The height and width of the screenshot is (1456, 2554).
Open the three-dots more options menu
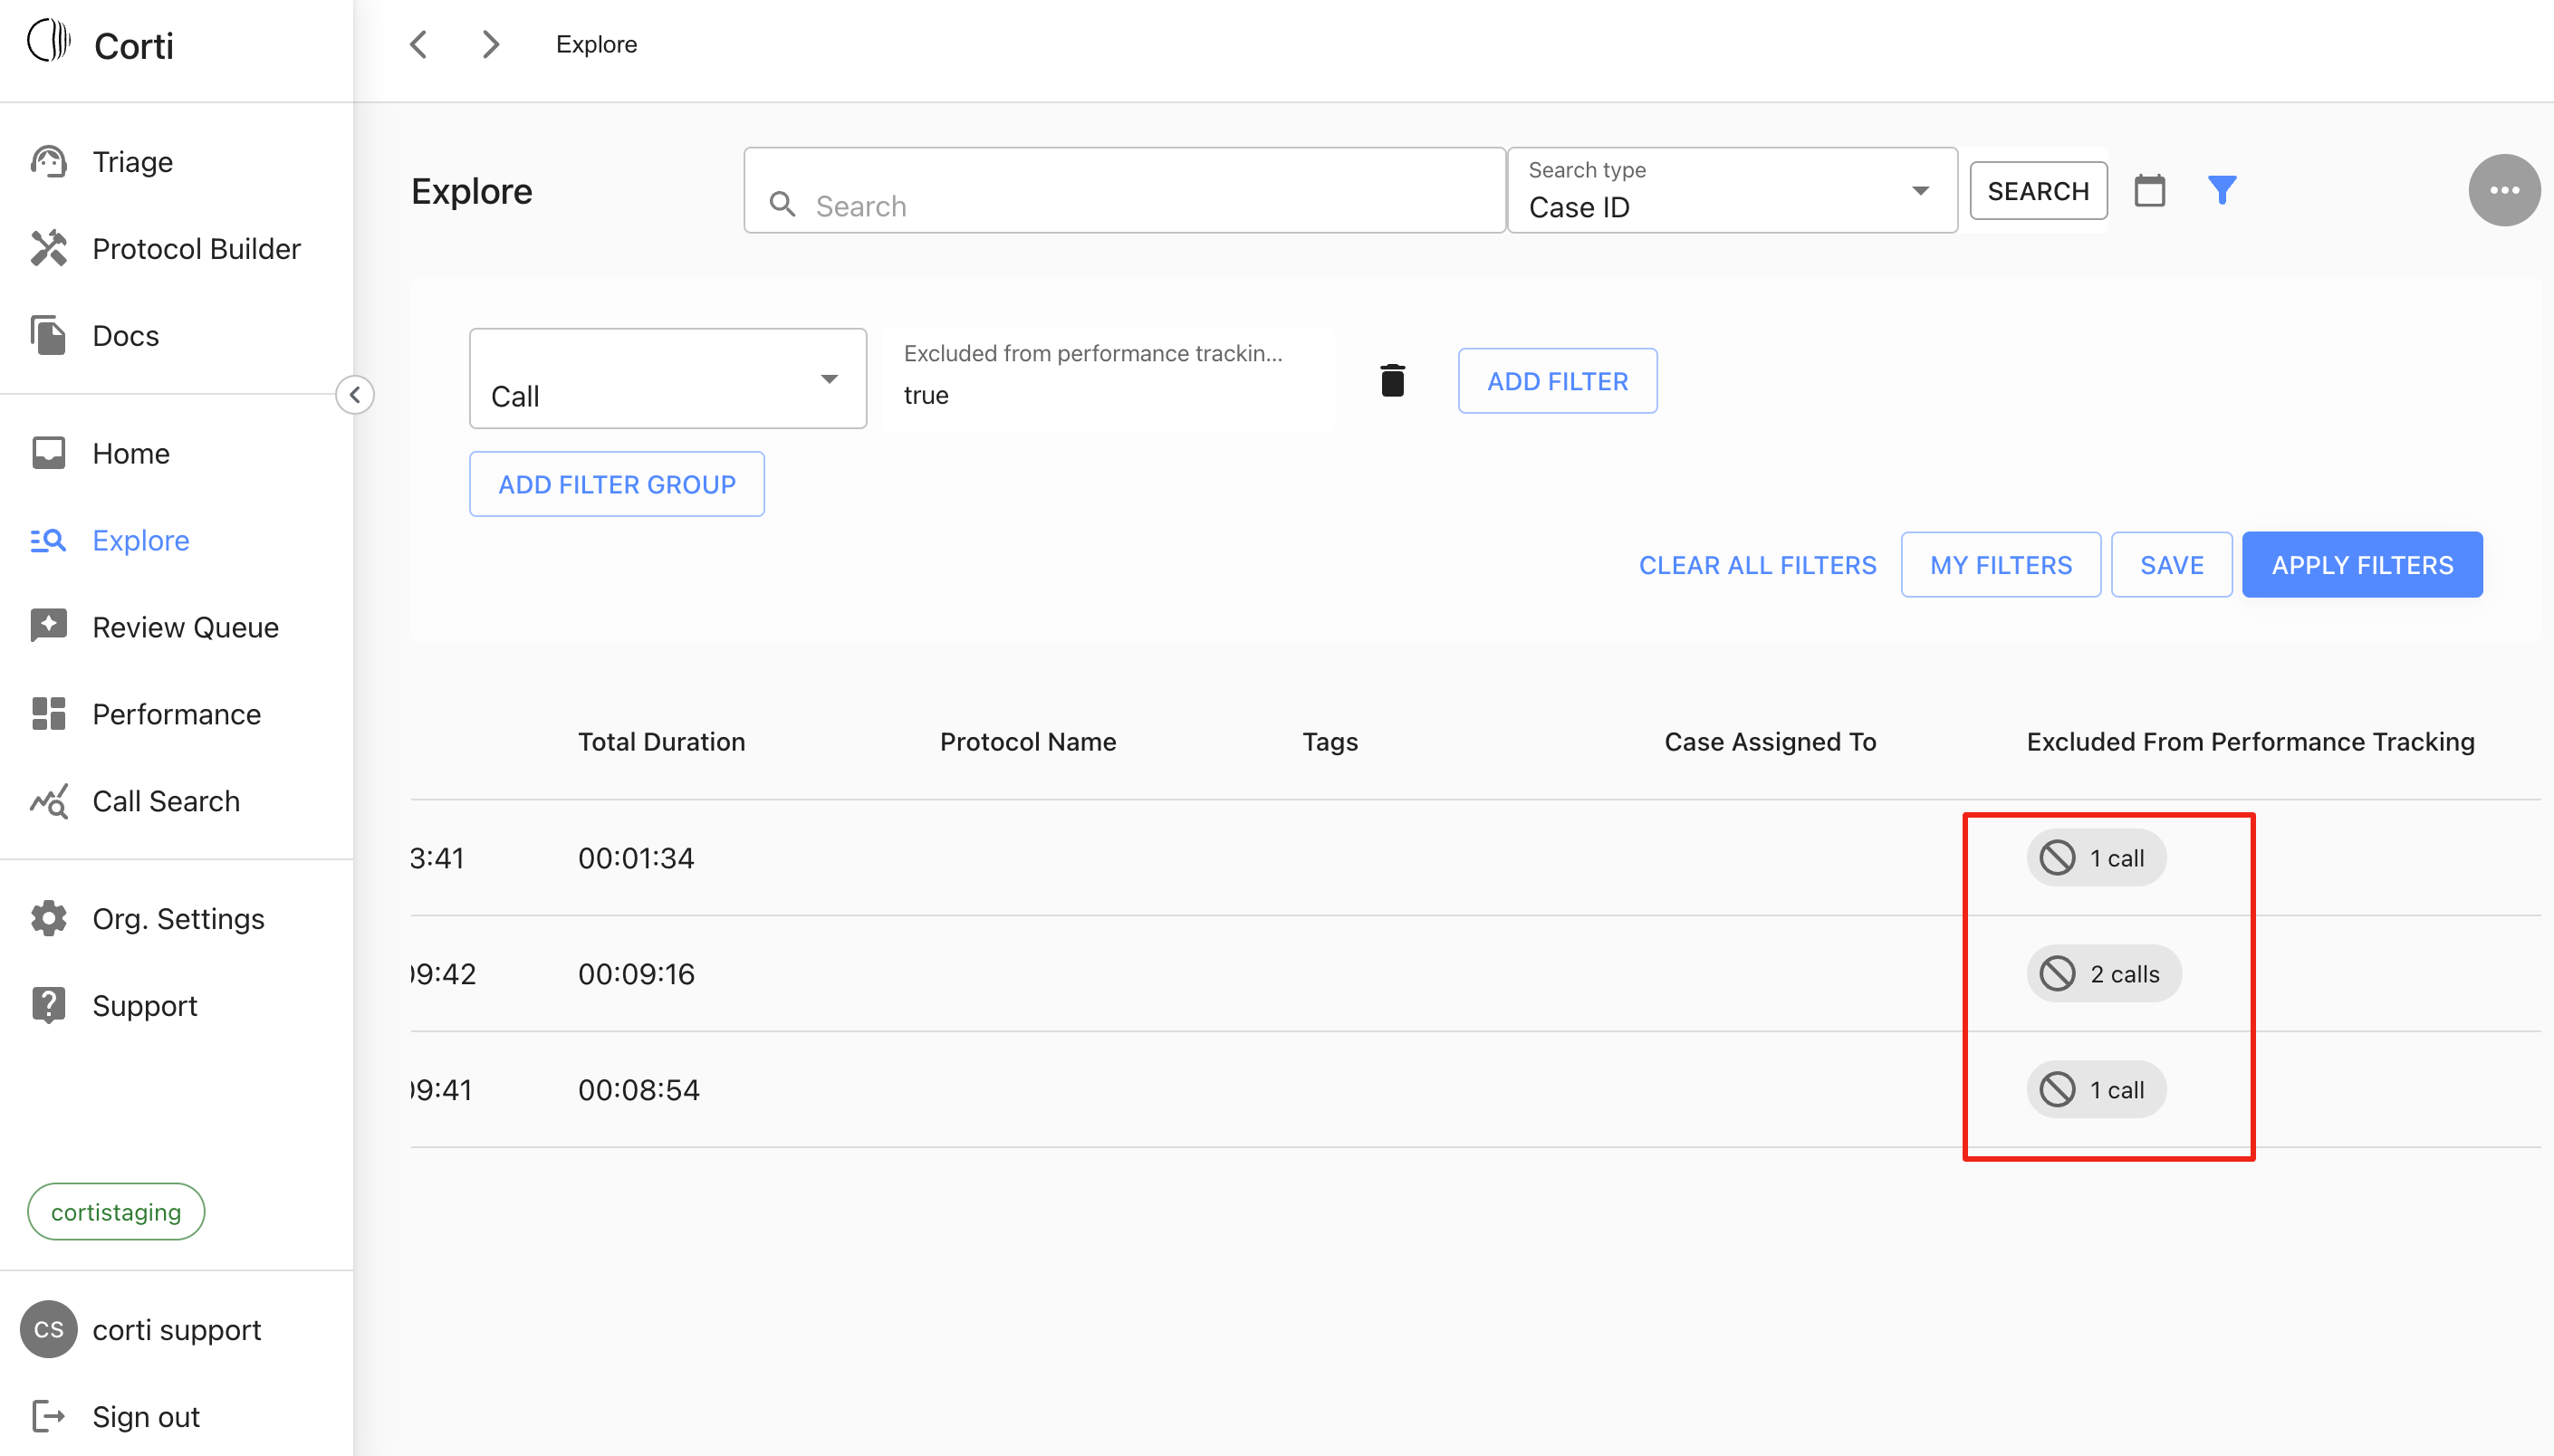point(2503,190)
